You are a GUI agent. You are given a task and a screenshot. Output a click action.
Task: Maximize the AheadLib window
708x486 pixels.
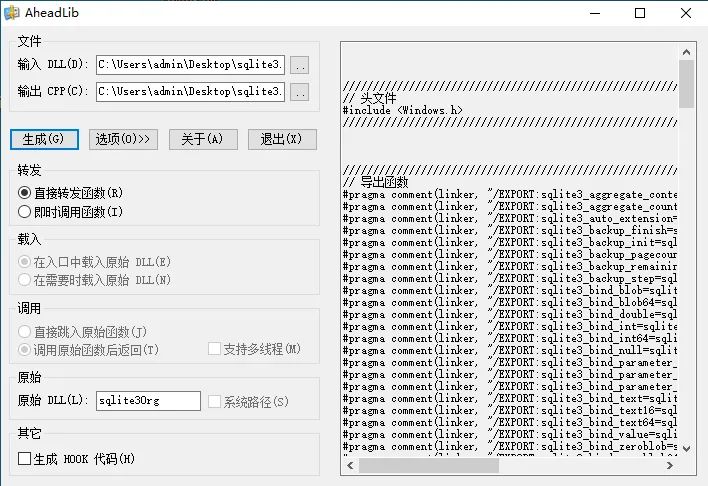[x=640, y=13]
